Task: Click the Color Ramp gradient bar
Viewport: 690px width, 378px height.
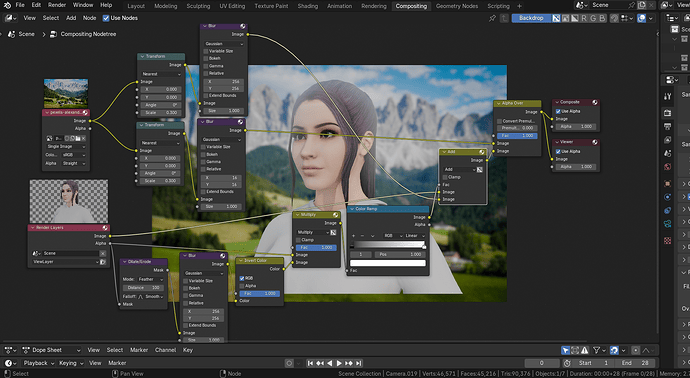Action: click(x=389, y=245)
